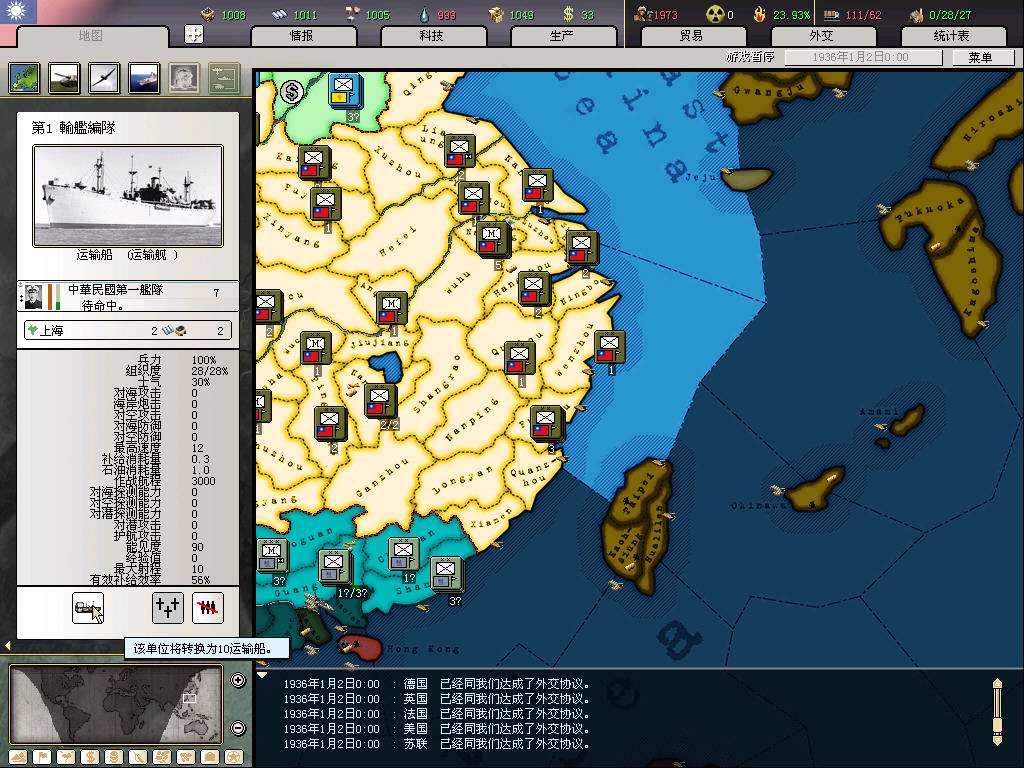This screenshot has height=768, width=1024.
Task: Select the land units (tank) list icon
Action: (x=64, y=77)
